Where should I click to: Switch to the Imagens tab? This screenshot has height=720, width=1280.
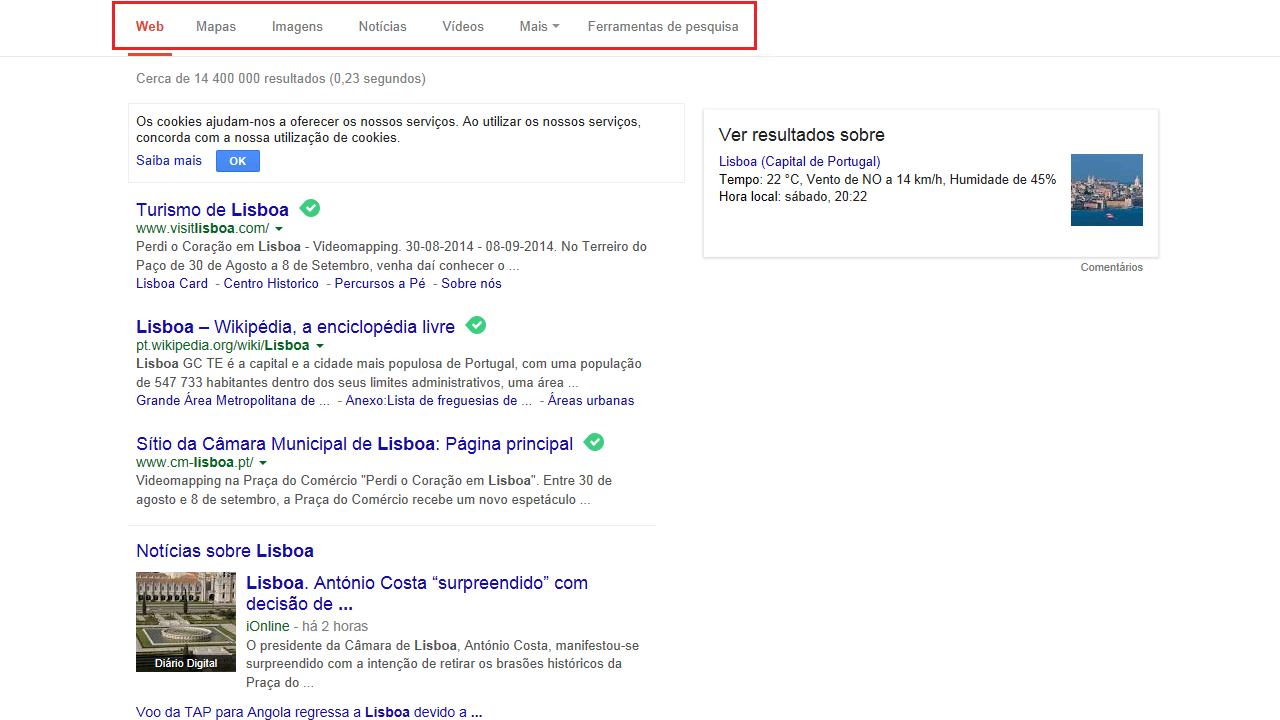pos(297,27)
